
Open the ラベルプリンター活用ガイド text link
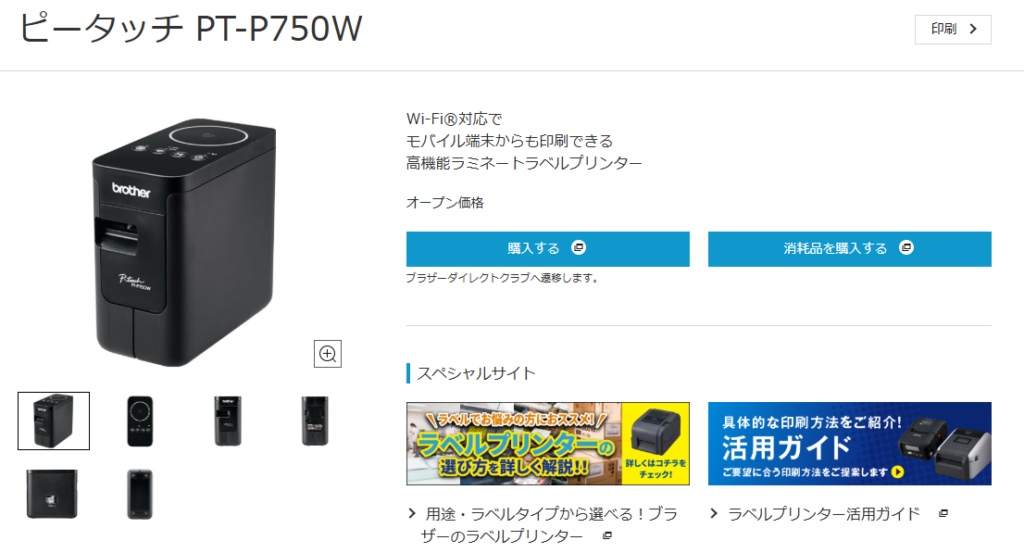pyautogui.click(x=824, y=514)
